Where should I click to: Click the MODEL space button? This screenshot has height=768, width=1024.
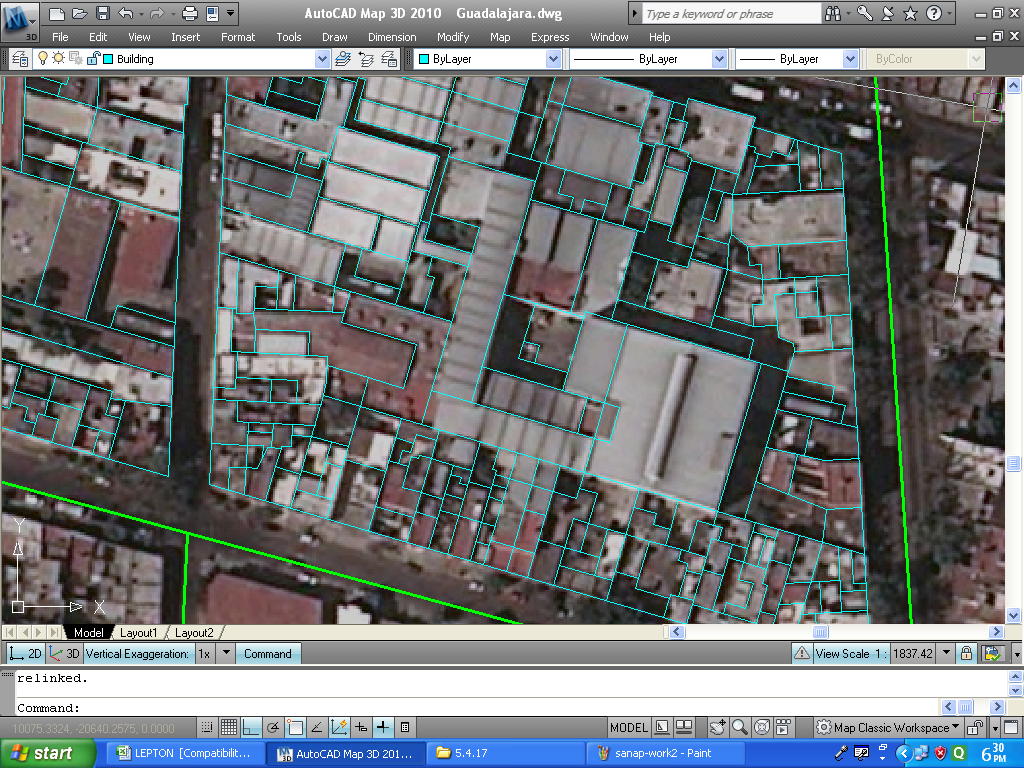point(628,728)
